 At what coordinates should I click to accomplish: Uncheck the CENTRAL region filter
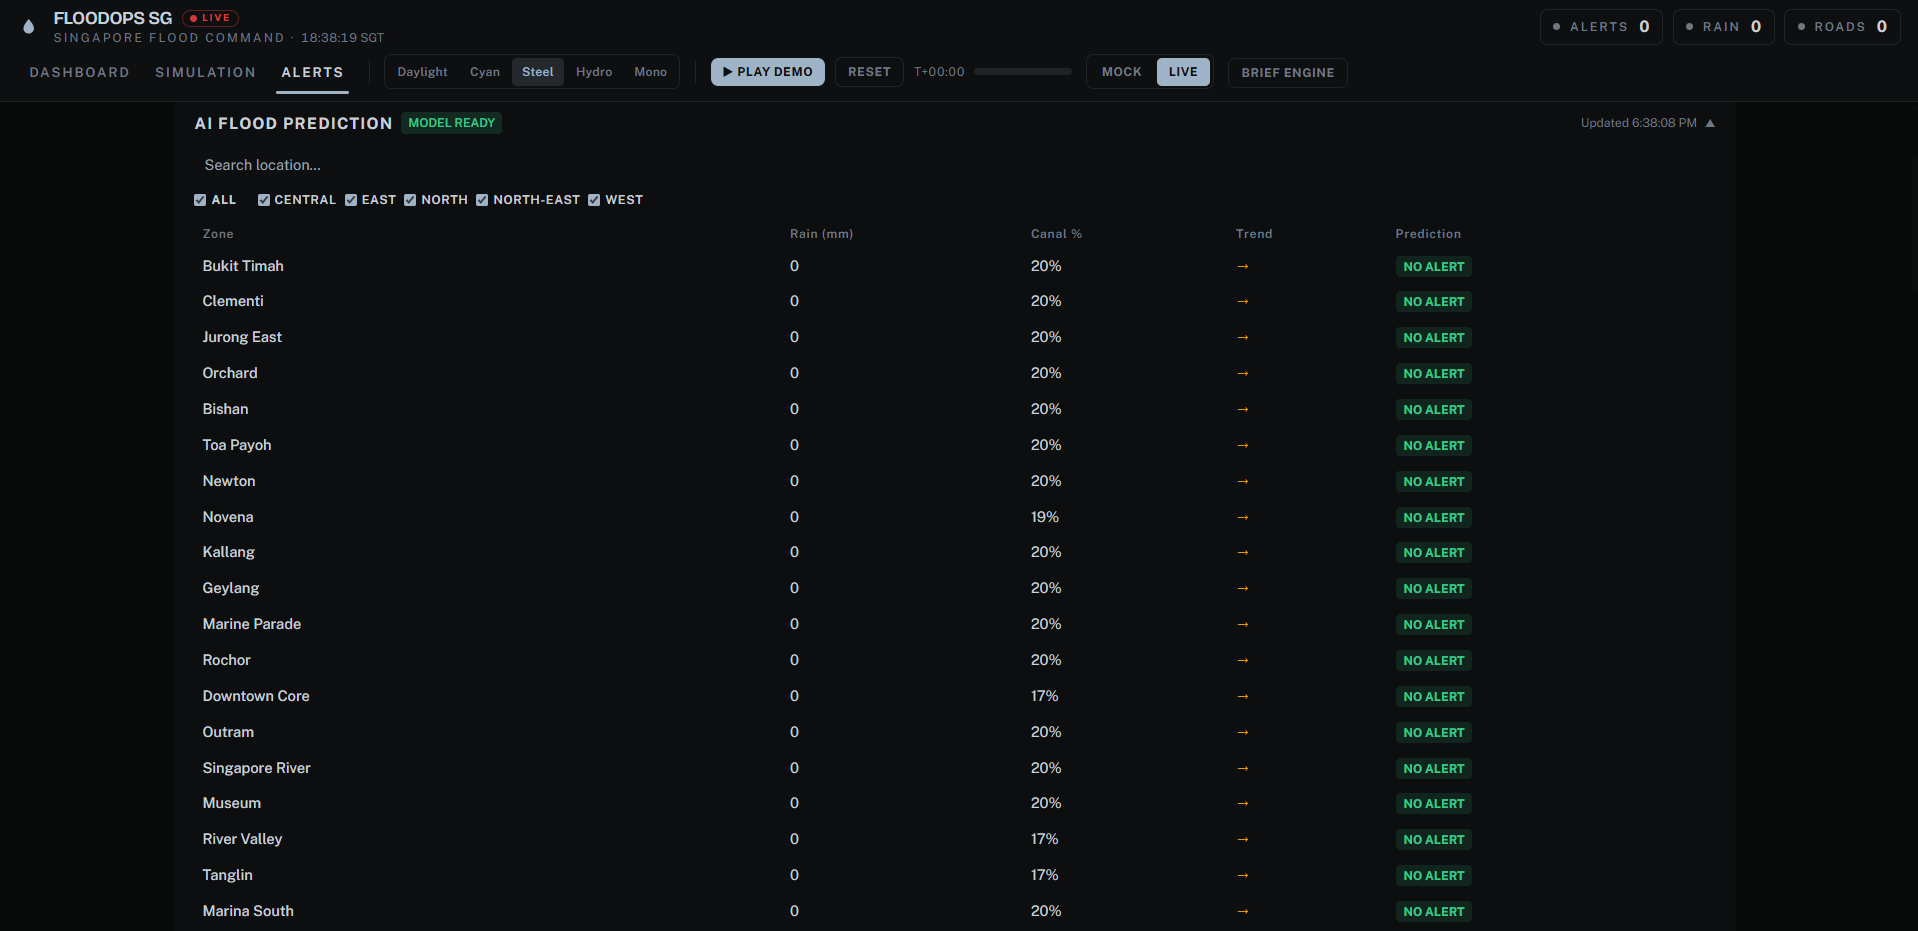coord(264,200)
